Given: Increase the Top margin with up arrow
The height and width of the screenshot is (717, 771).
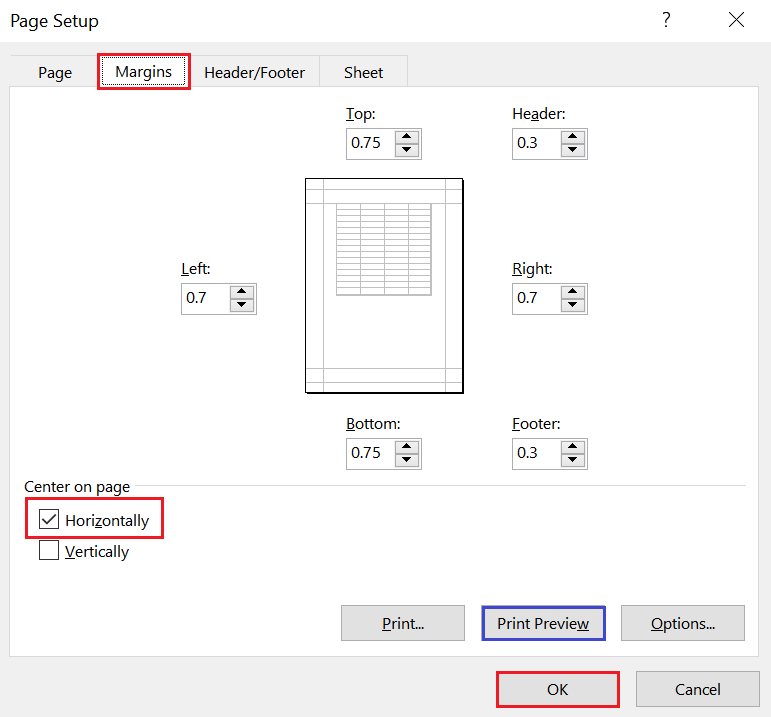Looking at the screenshot, I should point(407,137).
